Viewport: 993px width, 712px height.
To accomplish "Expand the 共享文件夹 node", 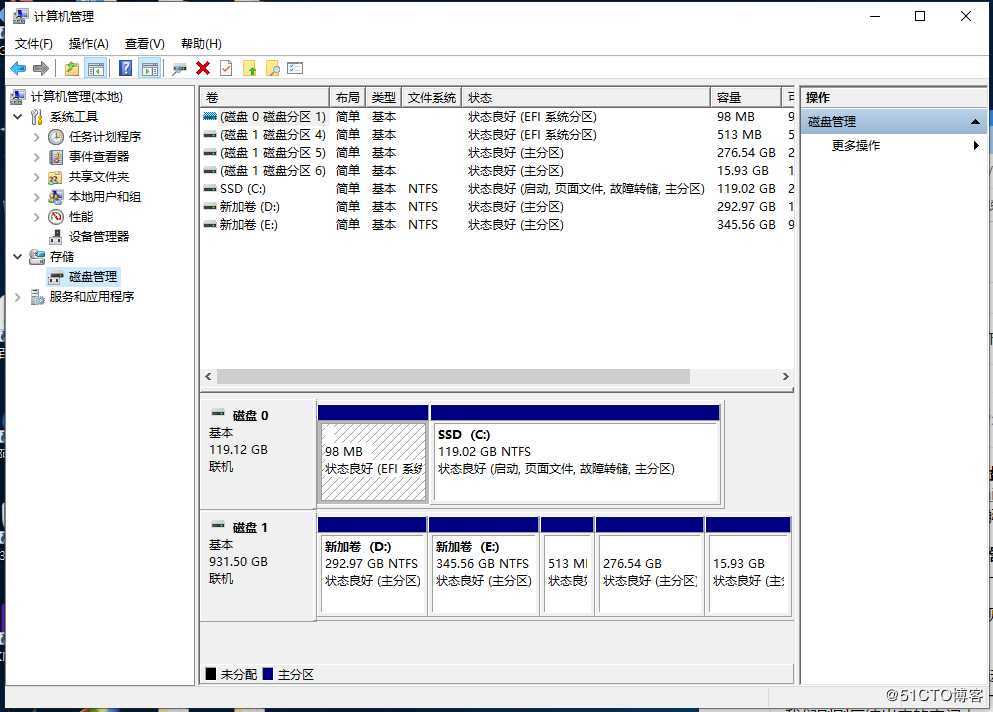I will tap(36, 177).
